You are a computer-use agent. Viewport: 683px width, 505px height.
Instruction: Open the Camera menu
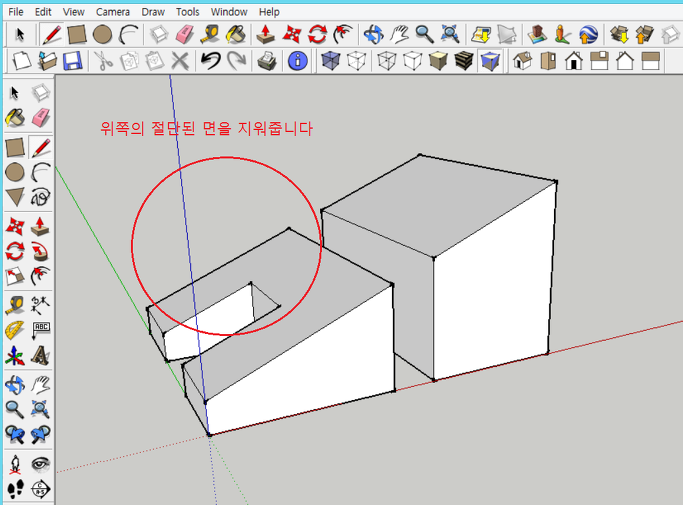[x=113, y=12]
